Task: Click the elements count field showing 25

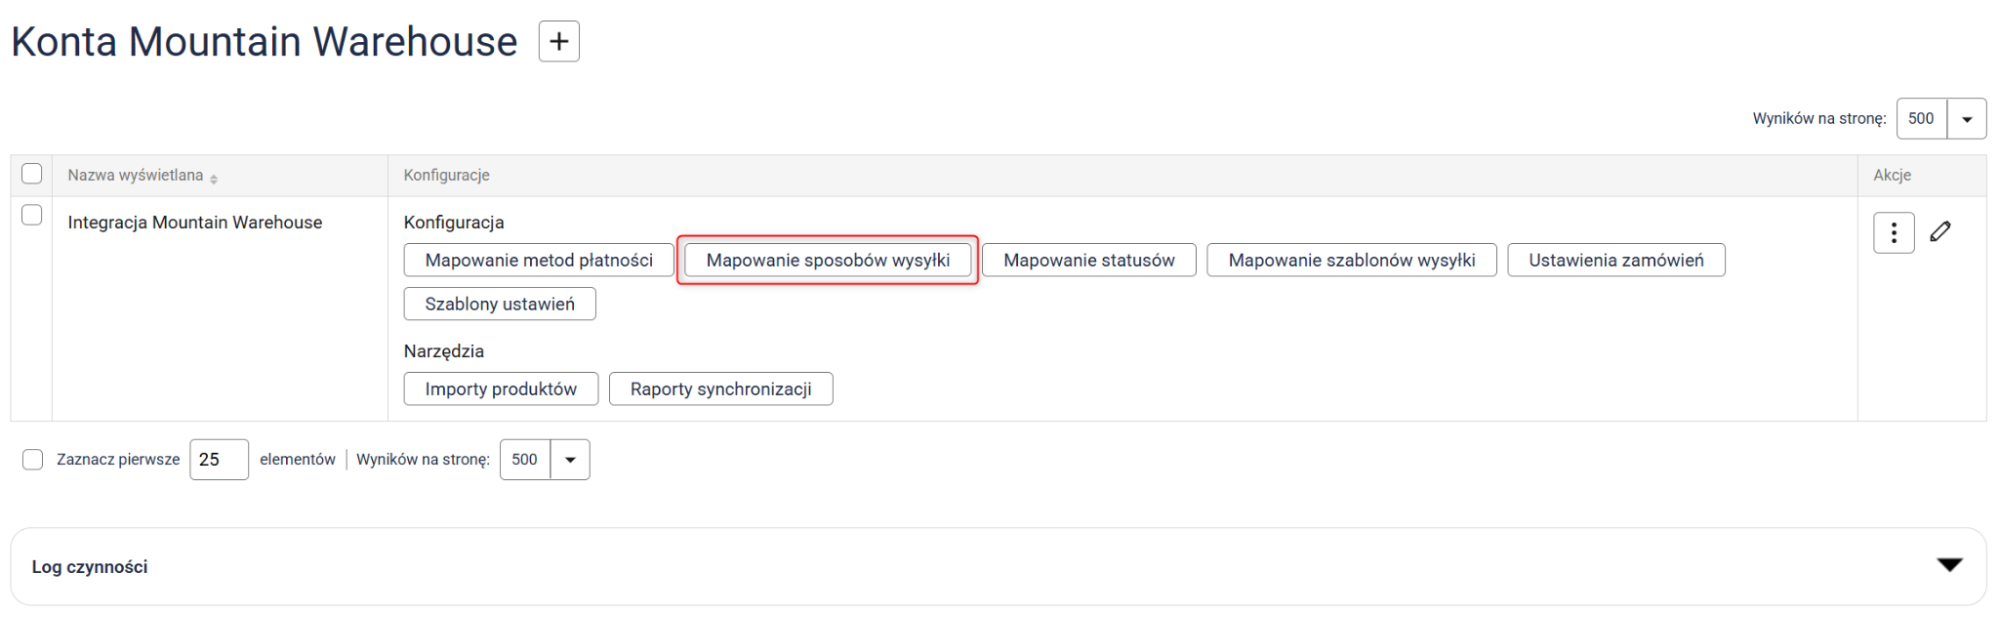Action: point(218,460)
